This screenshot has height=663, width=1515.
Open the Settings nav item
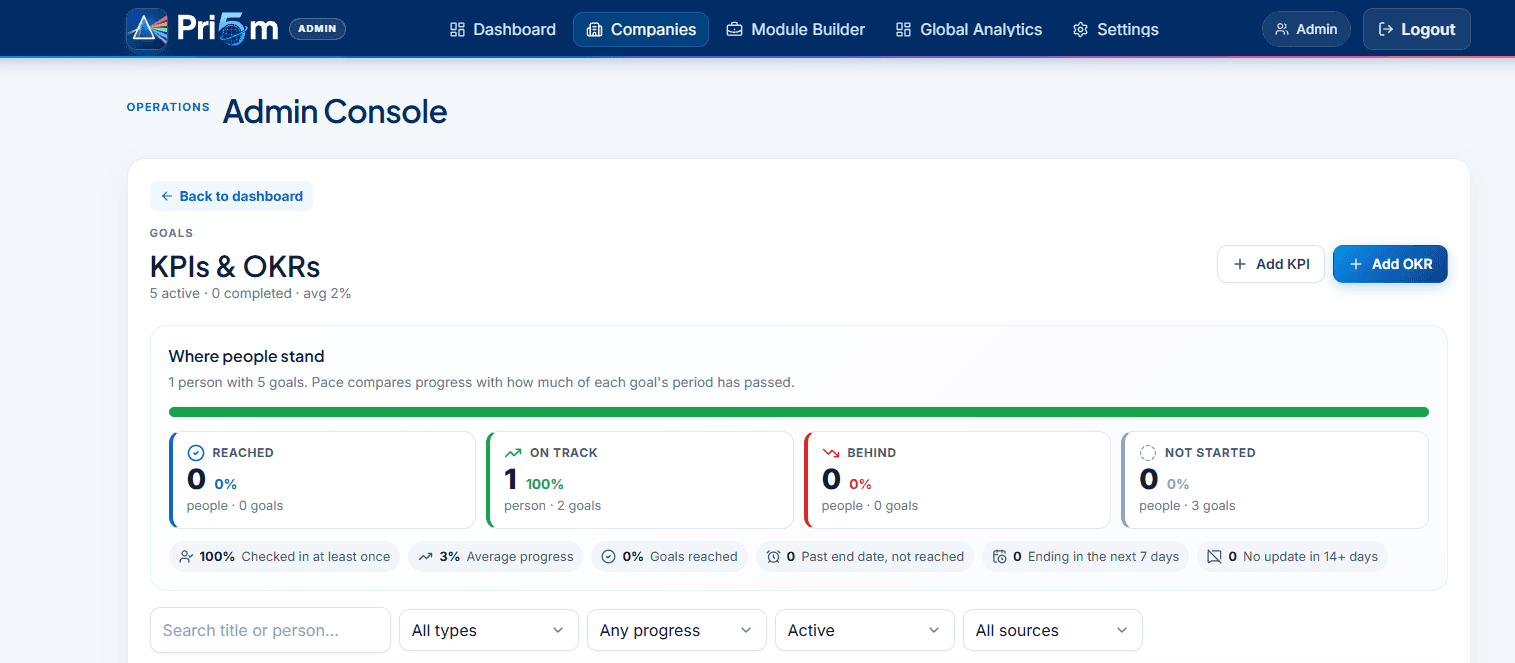[x=1116, y=30]
